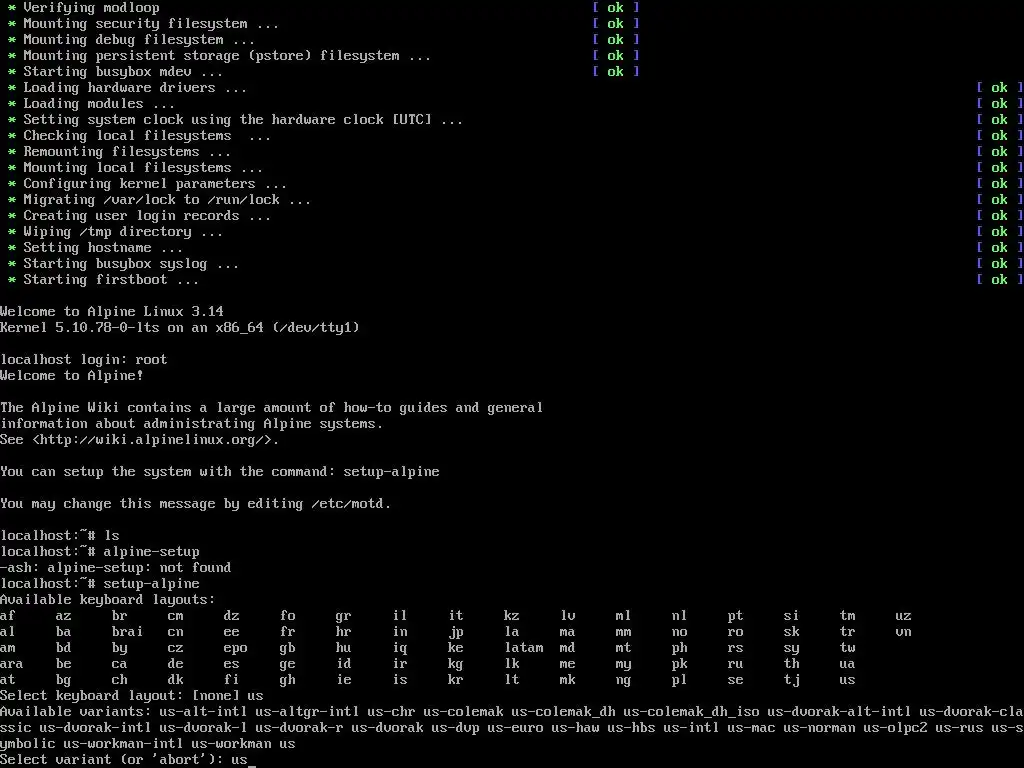Click the "us-haw" variant name
Image resolution: width=1024 pixels, height=768 pixels.
coord(575,728)
